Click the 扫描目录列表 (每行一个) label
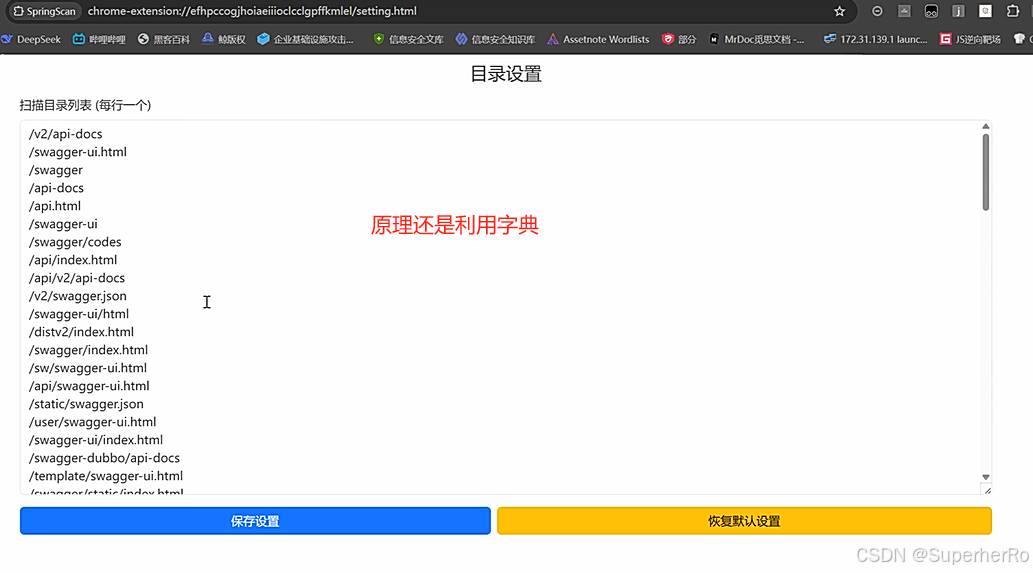 click(86, 105)
